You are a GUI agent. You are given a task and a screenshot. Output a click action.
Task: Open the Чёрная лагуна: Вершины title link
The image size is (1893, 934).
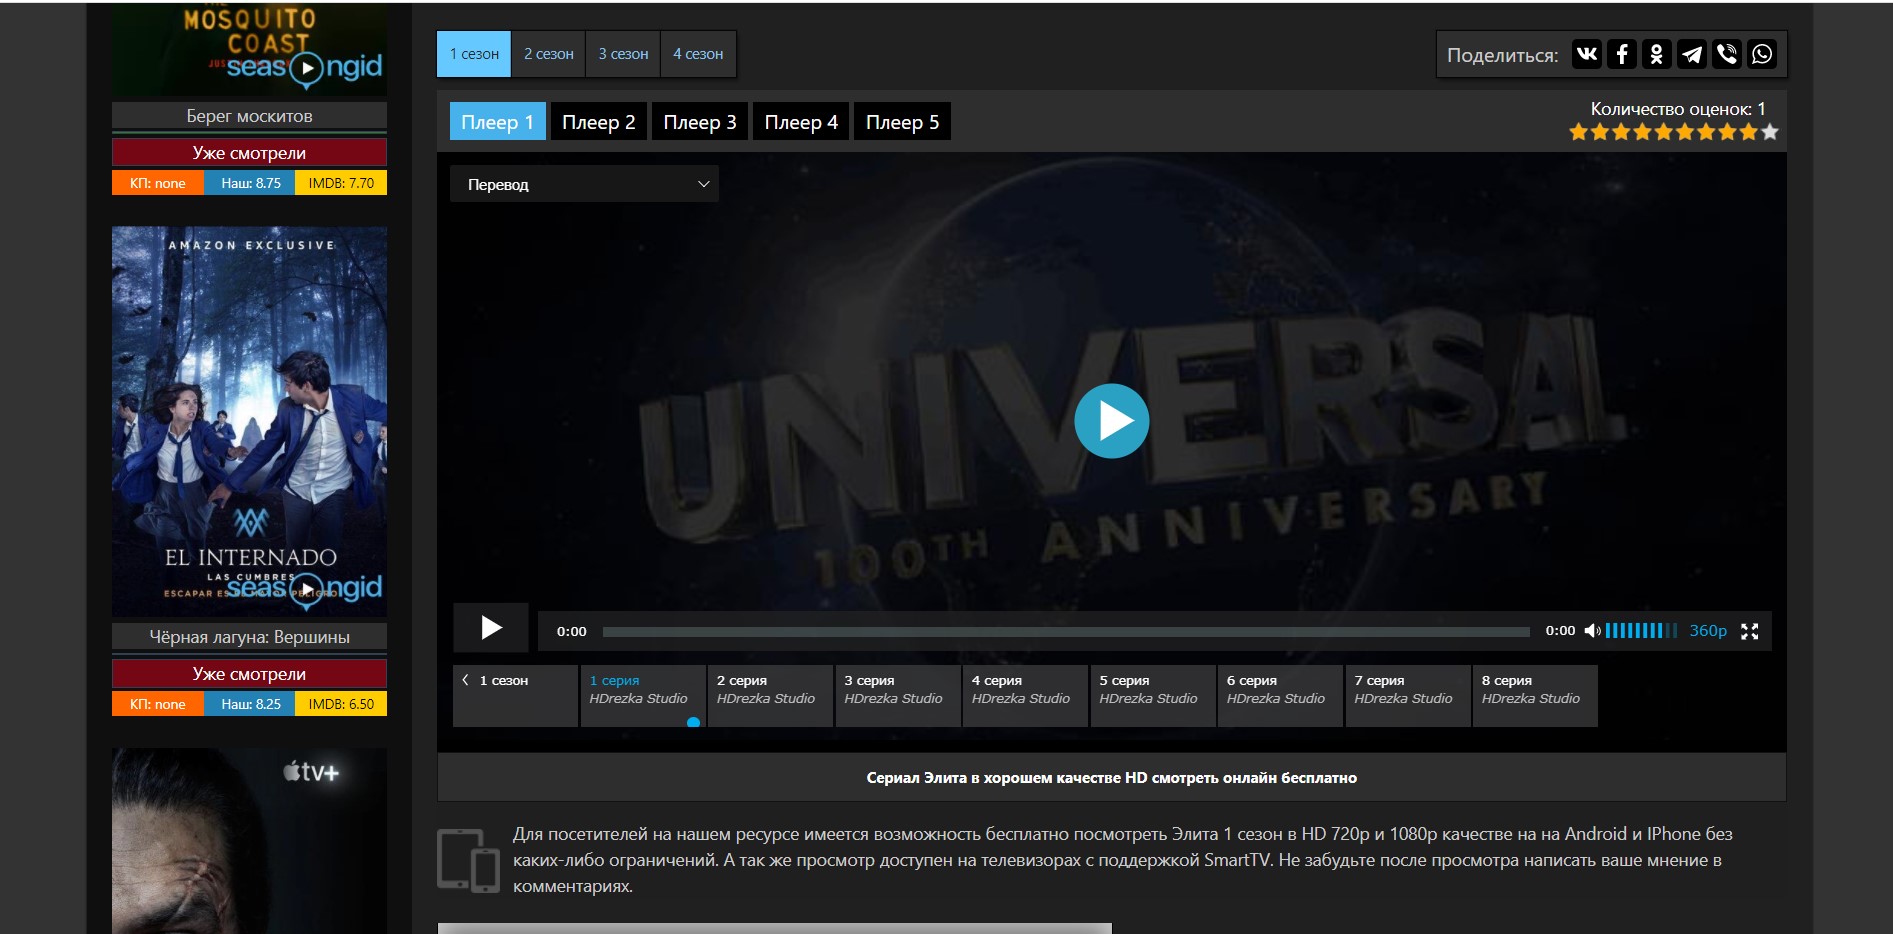249,637
